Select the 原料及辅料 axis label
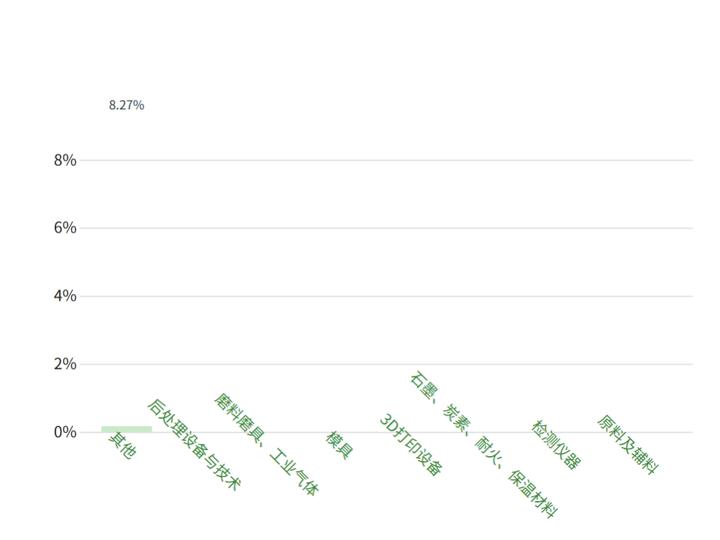Image resolution: width=720 pixels, height=540 pixels. 628,444
